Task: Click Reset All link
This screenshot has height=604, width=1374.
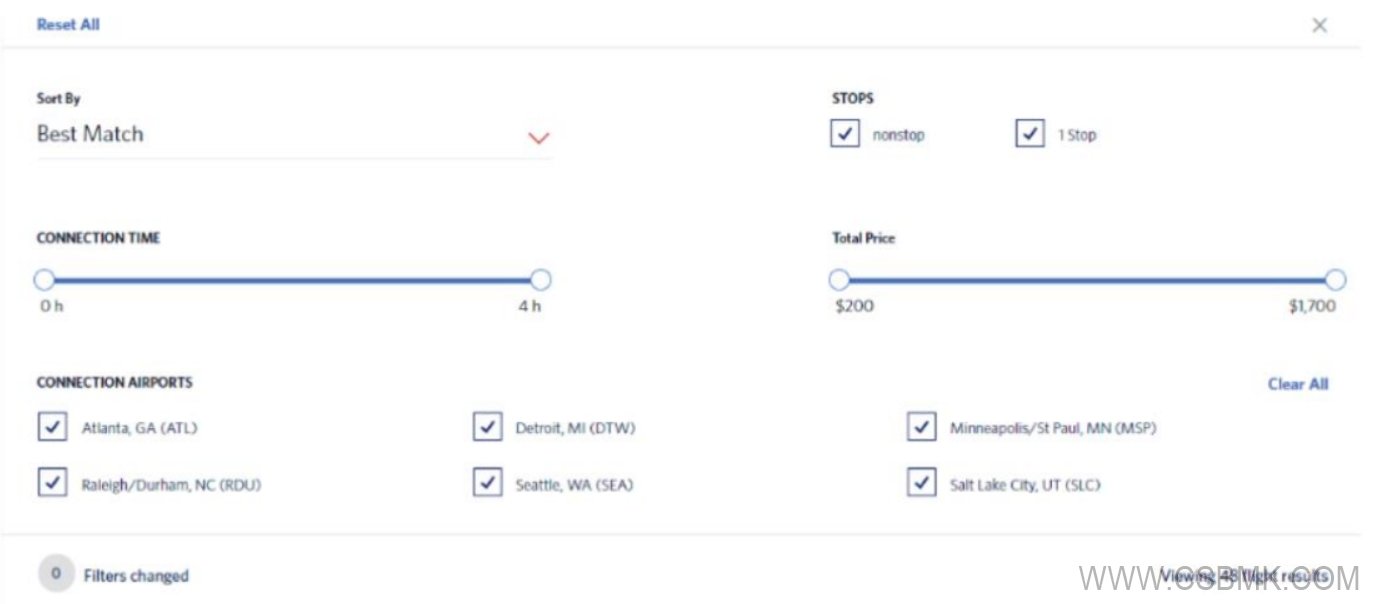Action: point(68,25)
